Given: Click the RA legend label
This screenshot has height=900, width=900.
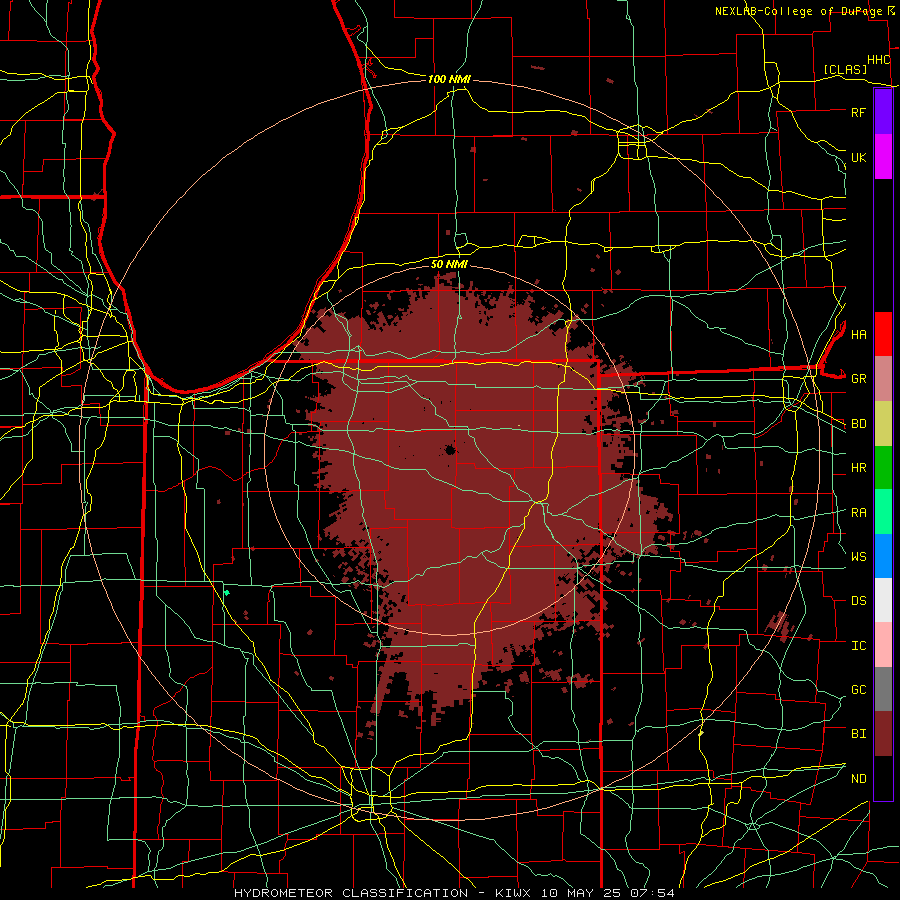Looking at the screenshot, I should click(x=859, y=513).
